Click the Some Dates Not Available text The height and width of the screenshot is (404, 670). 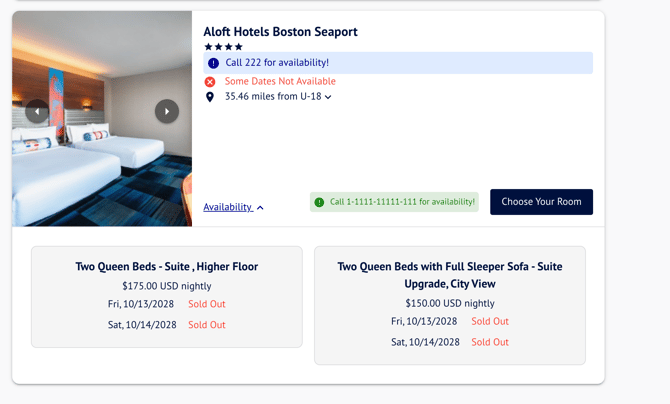point(280,82)
